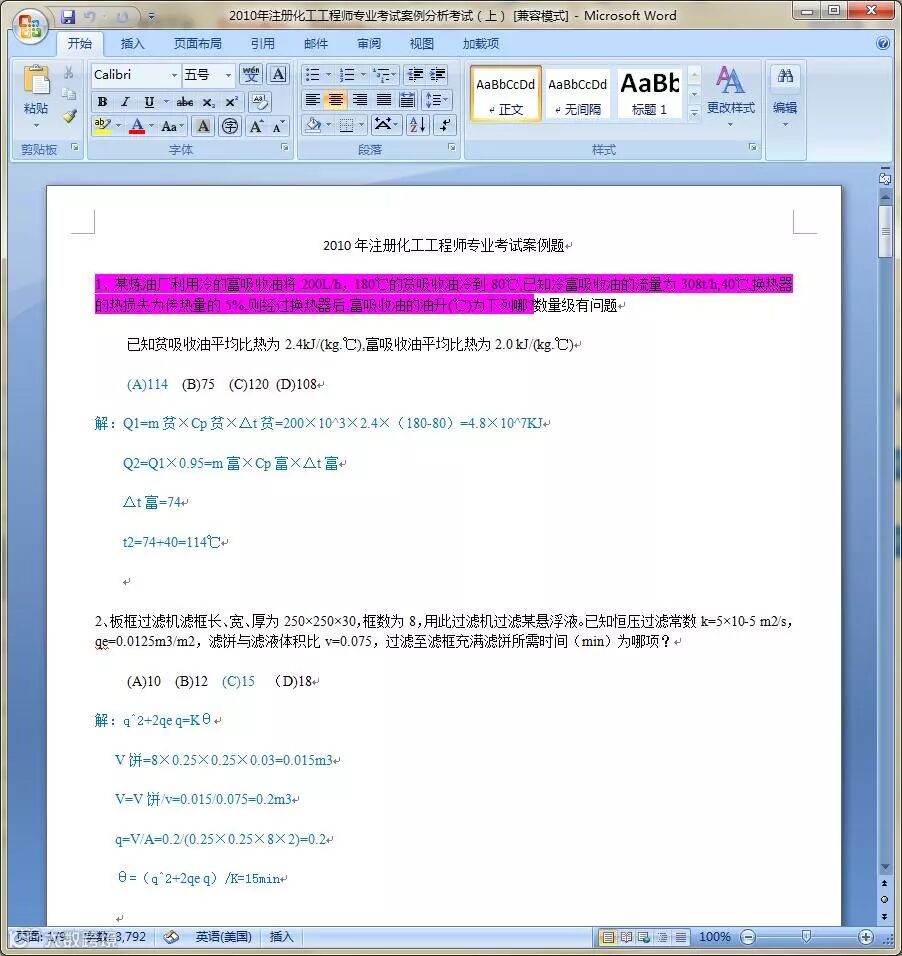Viewport: 902px width, 956px height.
Task: Apply character shading A icon
Action: (x=203, y=126)
